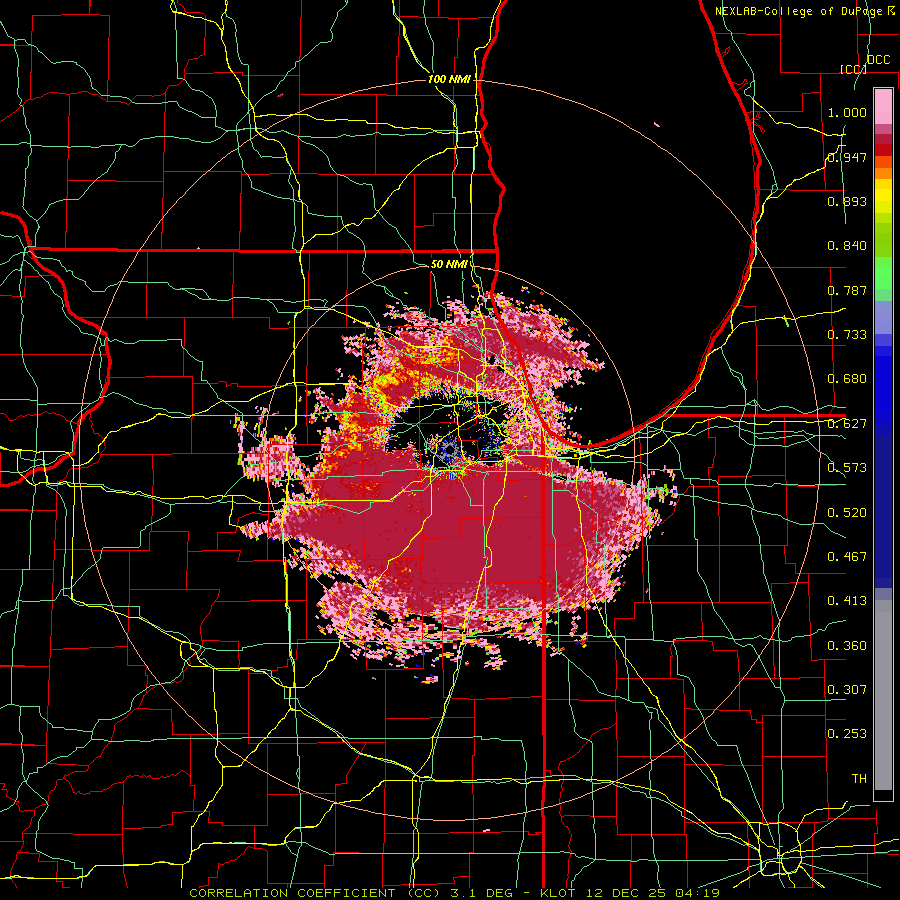This screenshot has height=900, width=900.
Task: Select the 0.733 color scale value
Action: (847, 335)
